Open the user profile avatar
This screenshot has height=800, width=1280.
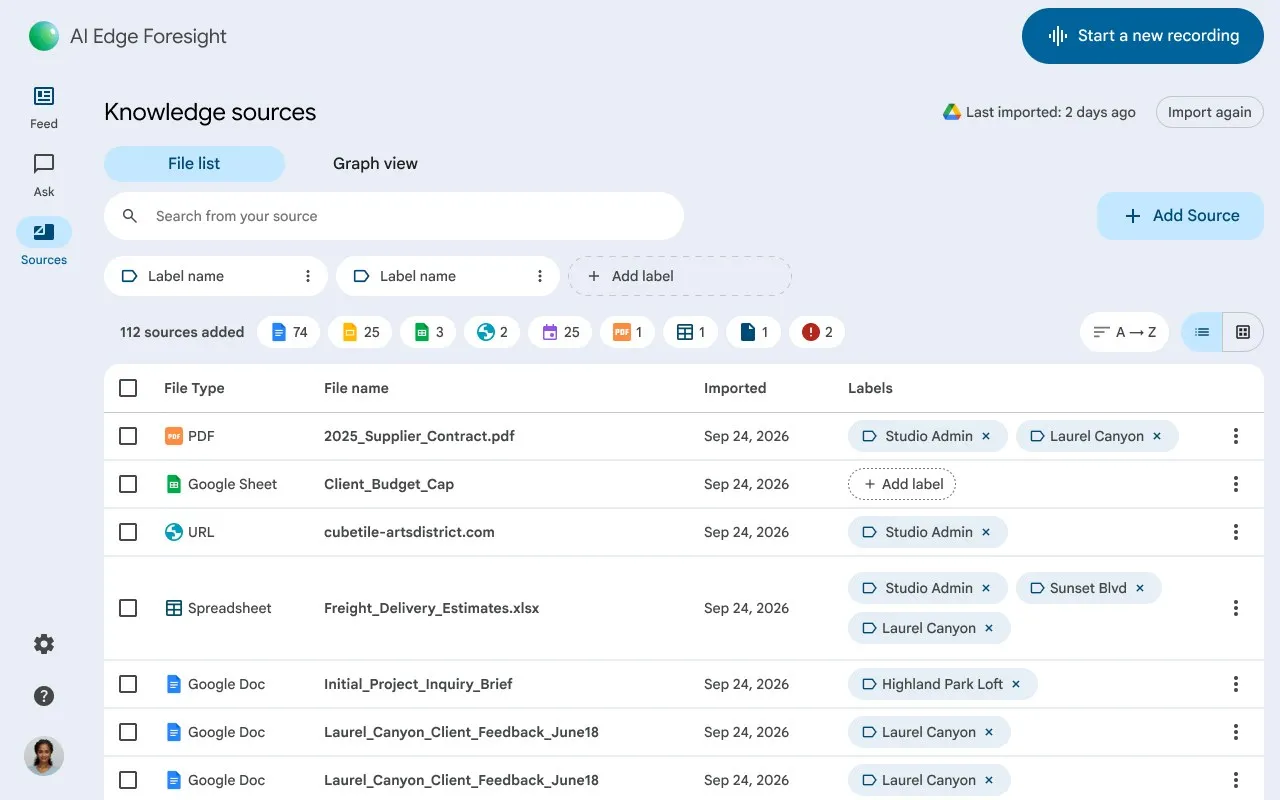coord(44,756)
